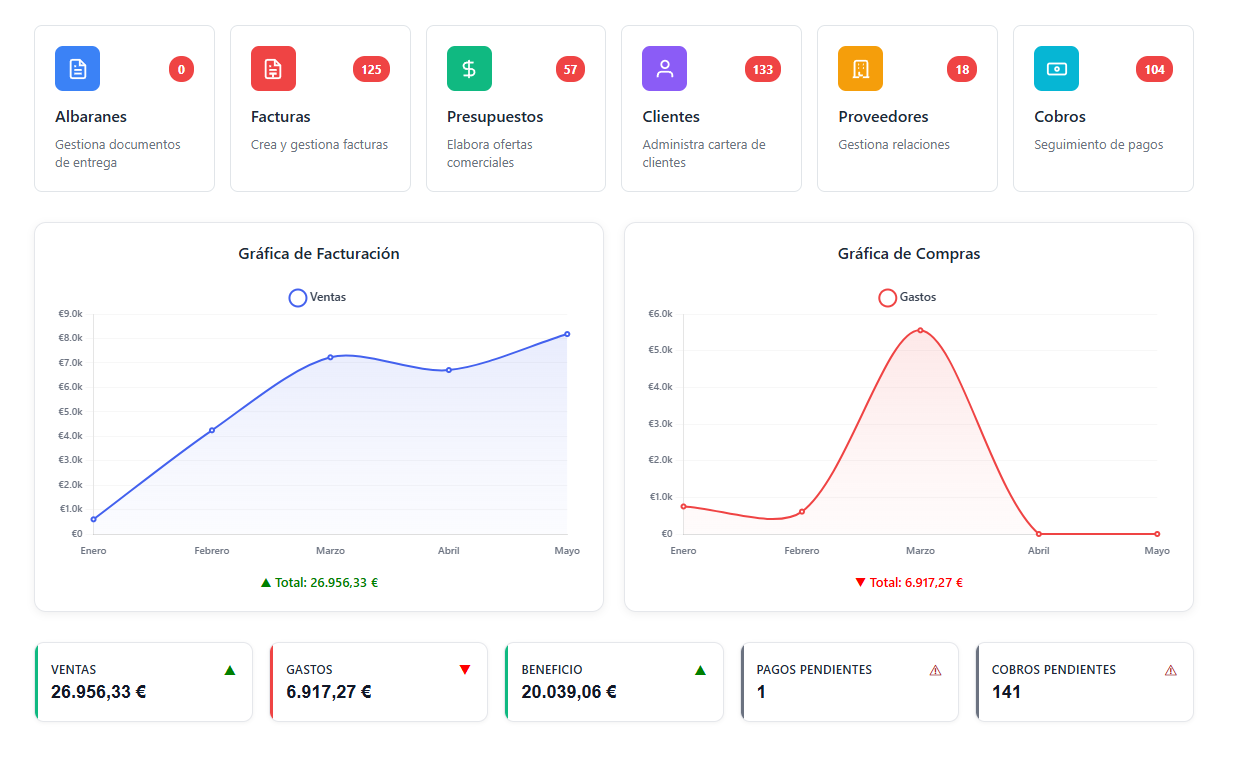Click Ventas chart data point for Marzo
This screenshot has width=1239, height=760.
click(330, 357)
